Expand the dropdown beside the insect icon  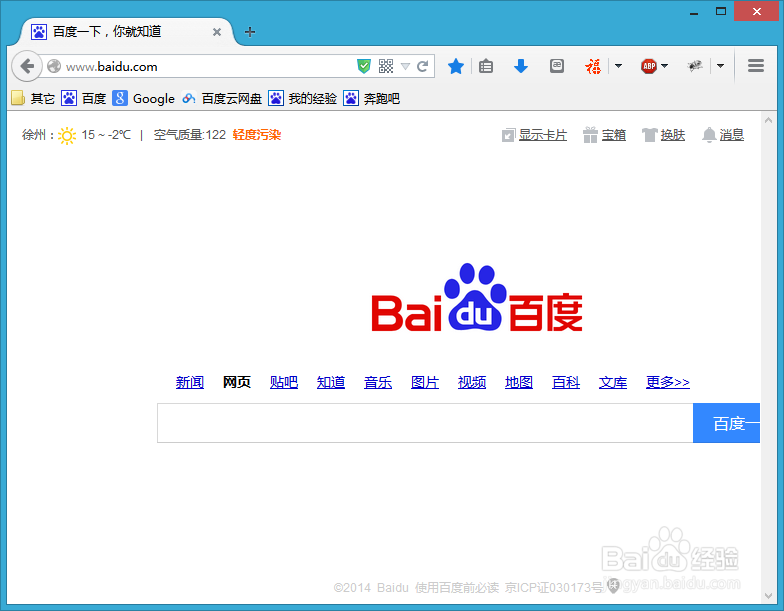(x=720, y=66)
